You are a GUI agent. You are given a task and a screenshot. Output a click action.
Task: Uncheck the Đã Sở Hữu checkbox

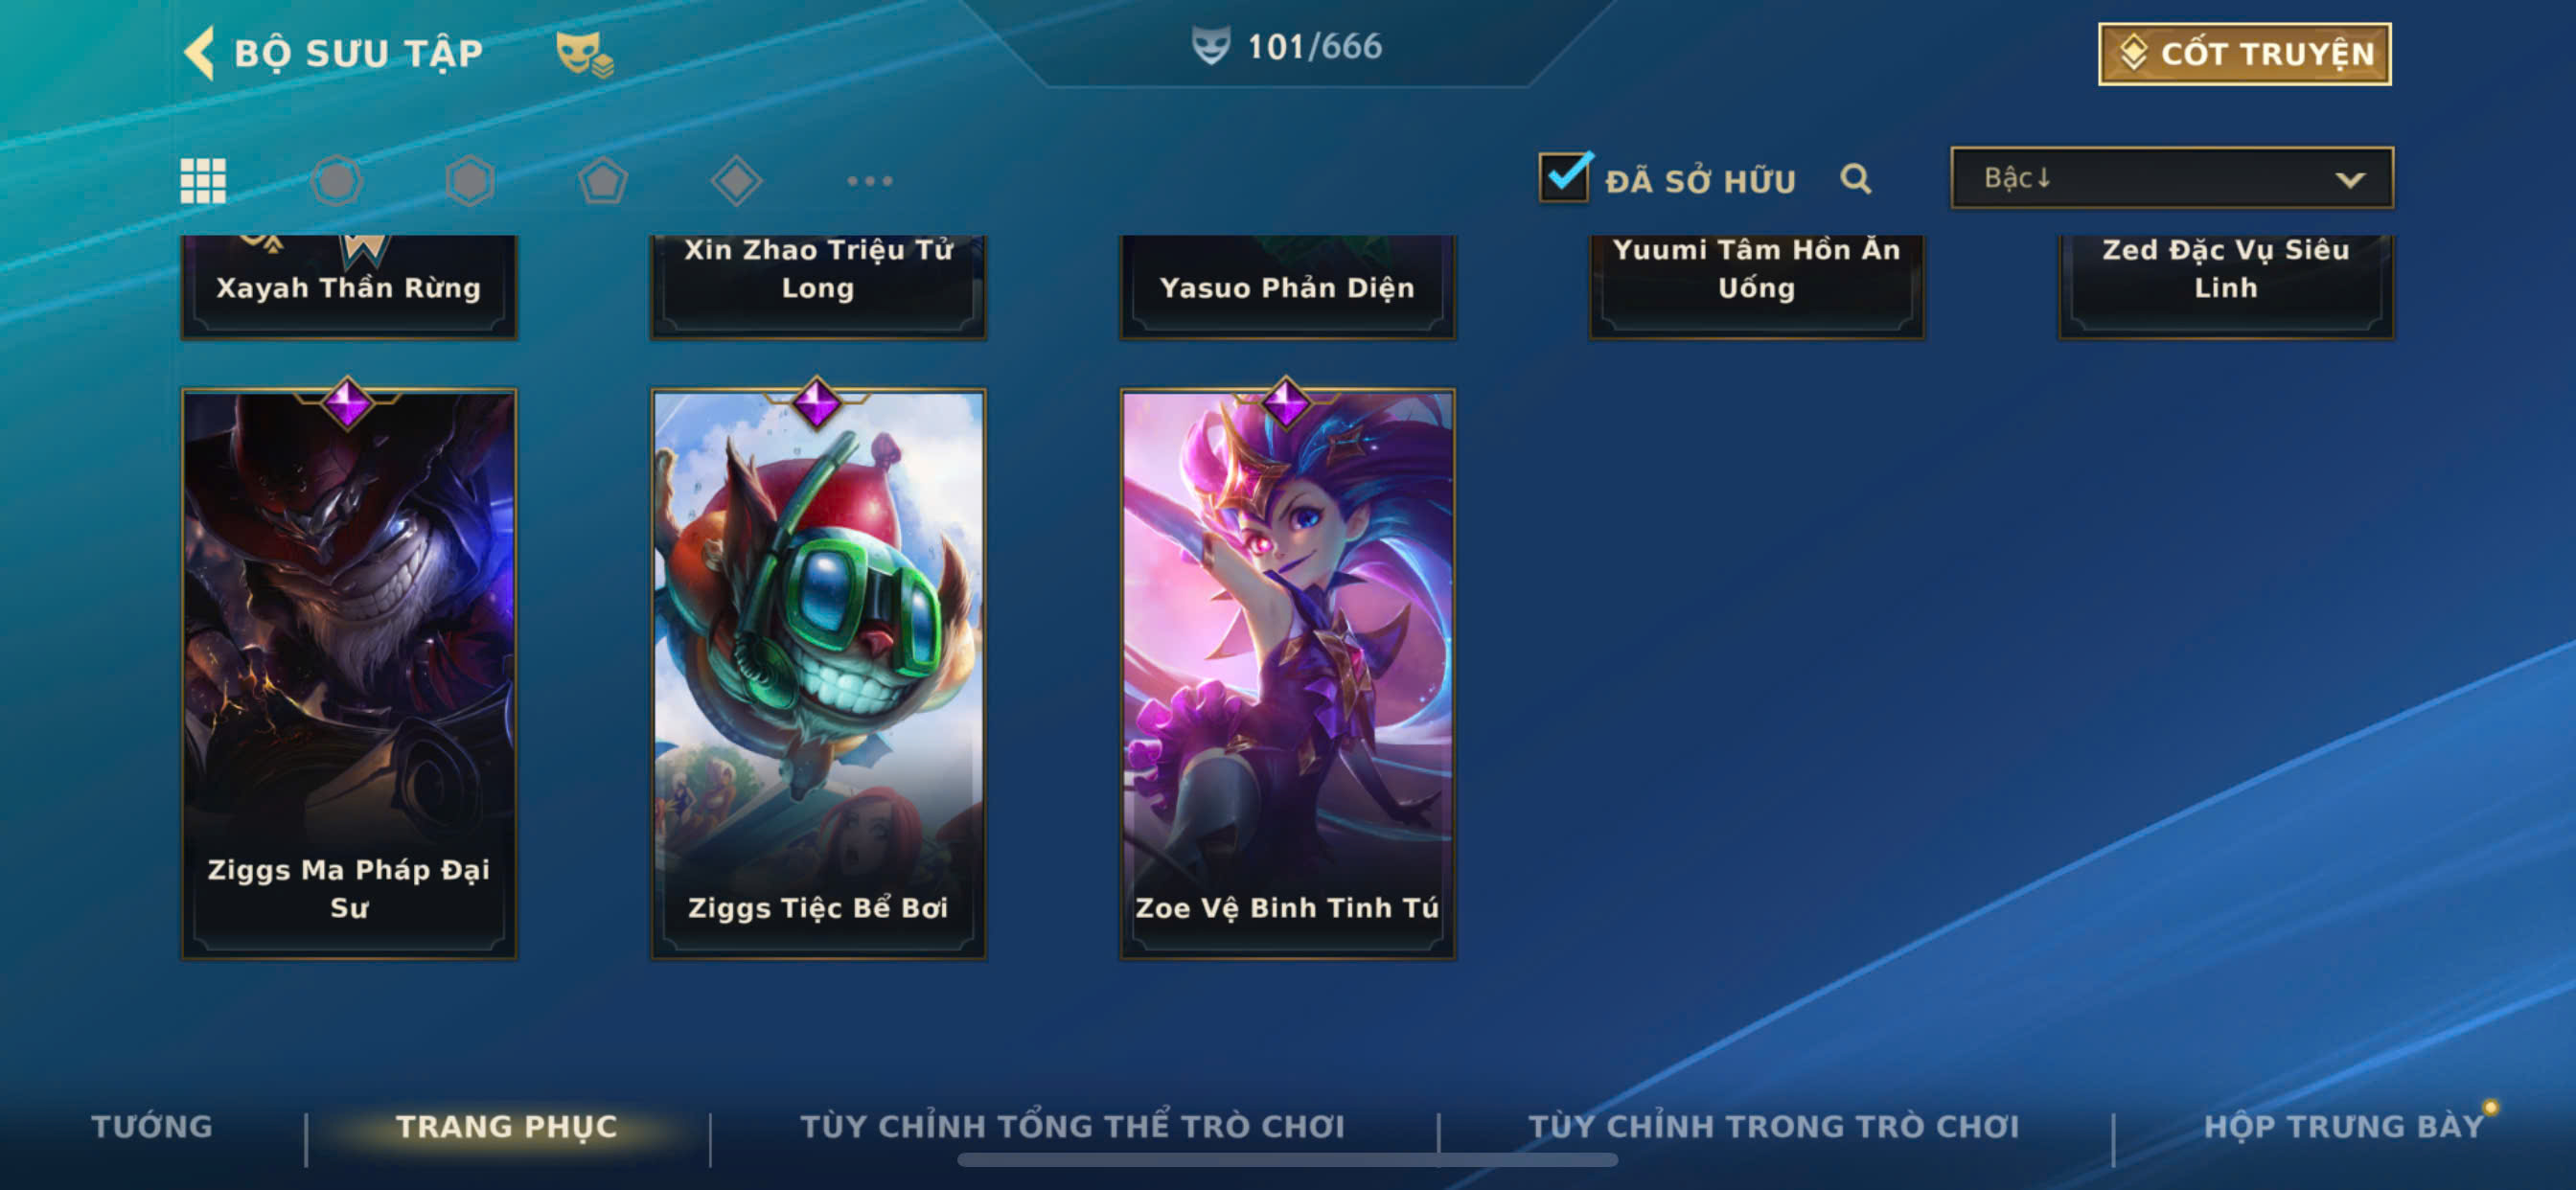tap(1565, 177)
